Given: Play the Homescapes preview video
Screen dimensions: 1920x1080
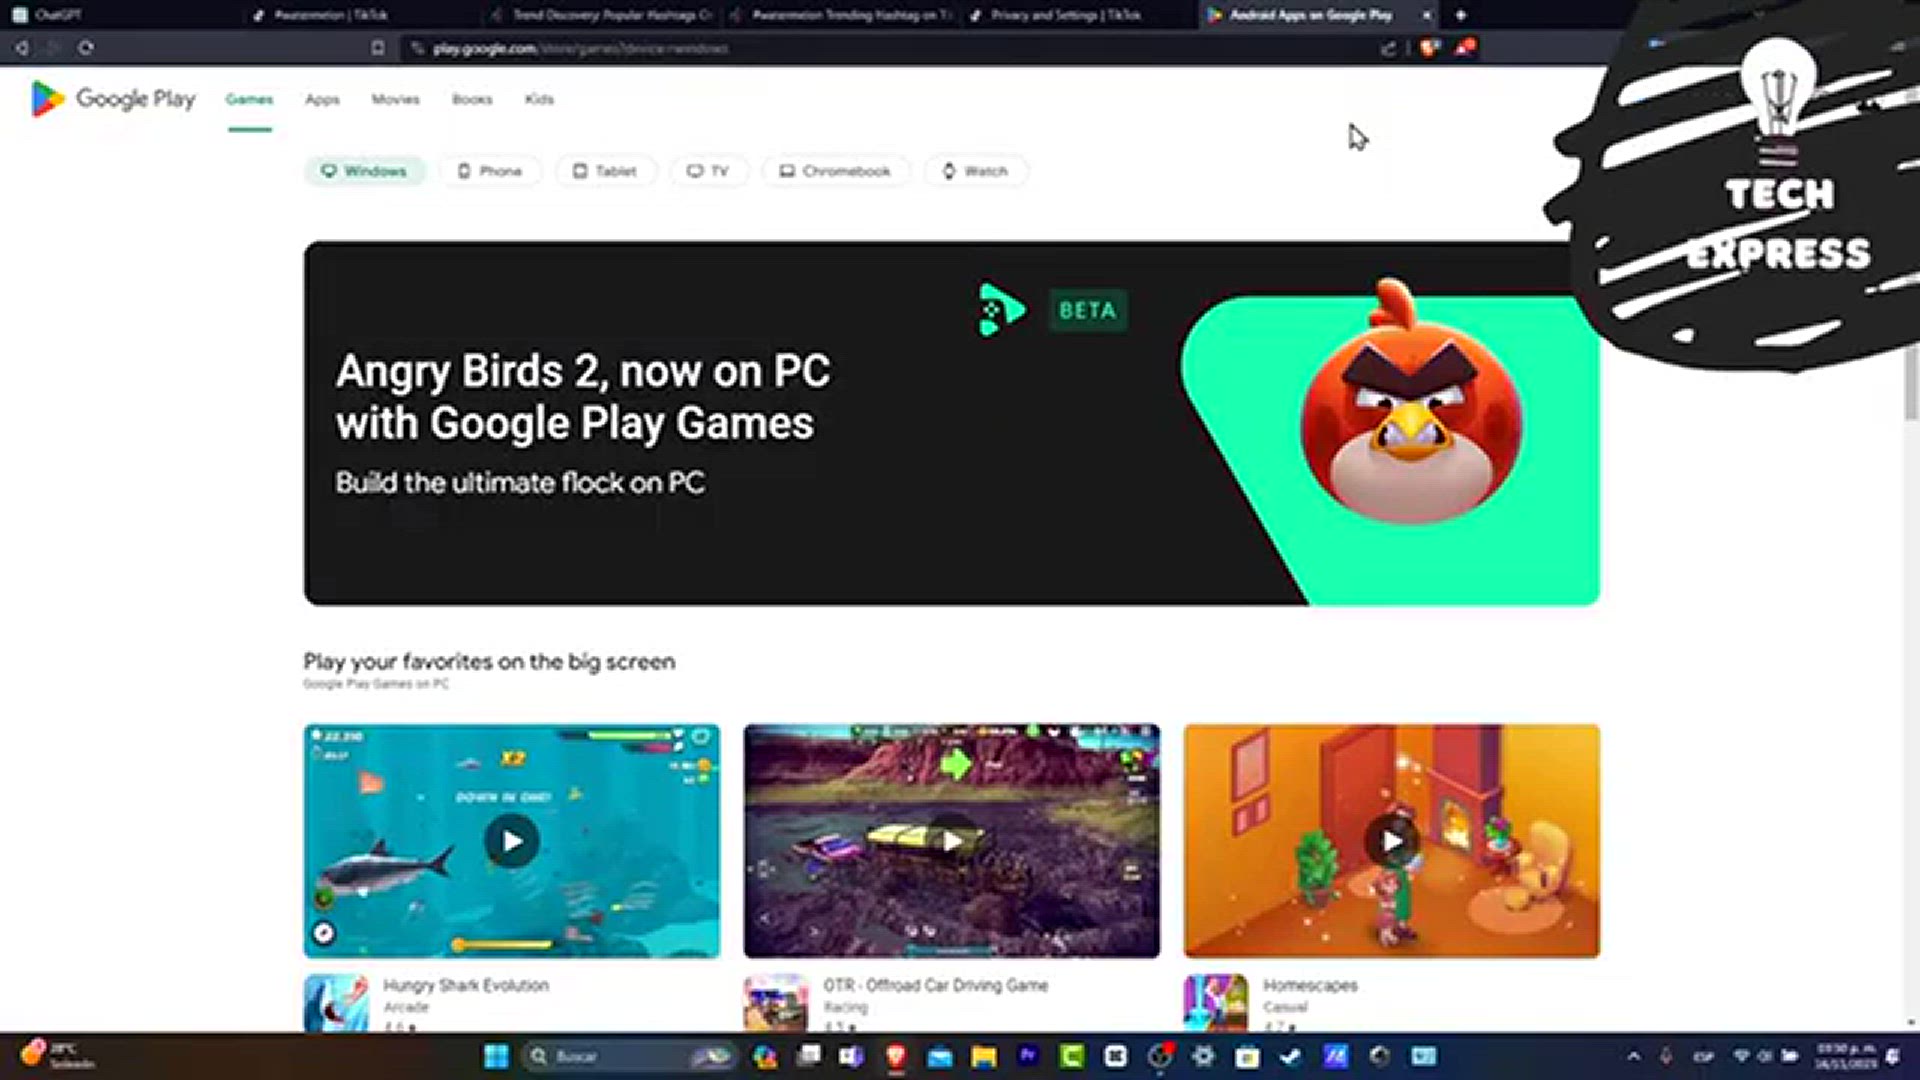Looking at the screenshot, I should (x=1392, y=841).
